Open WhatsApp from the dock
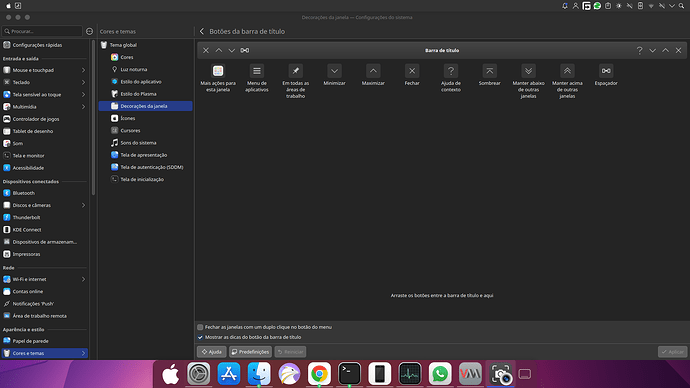The image size is (690, 388). 440,373
